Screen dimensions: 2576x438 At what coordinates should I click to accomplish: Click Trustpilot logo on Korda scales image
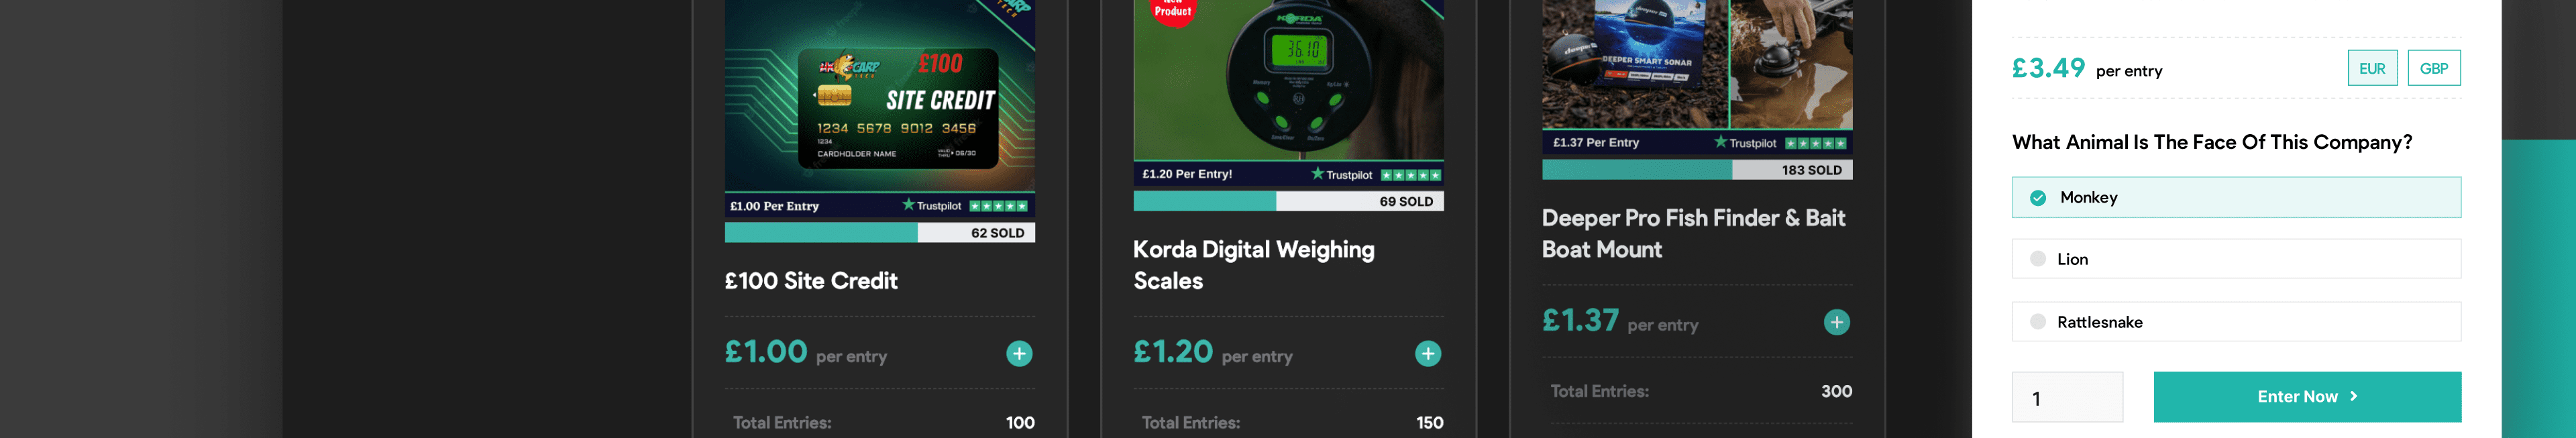pyautogui.click(x=1342, y=174)
